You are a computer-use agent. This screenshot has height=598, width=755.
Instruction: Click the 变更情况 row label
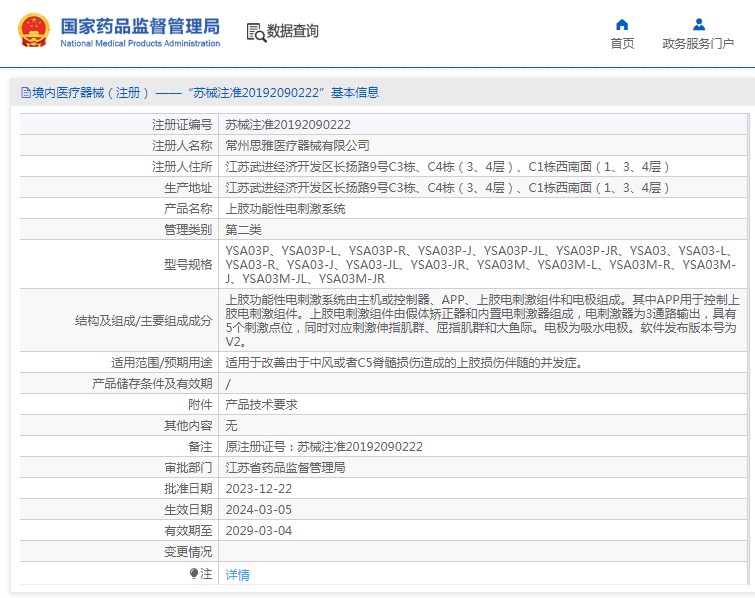[x=188, y=552]
